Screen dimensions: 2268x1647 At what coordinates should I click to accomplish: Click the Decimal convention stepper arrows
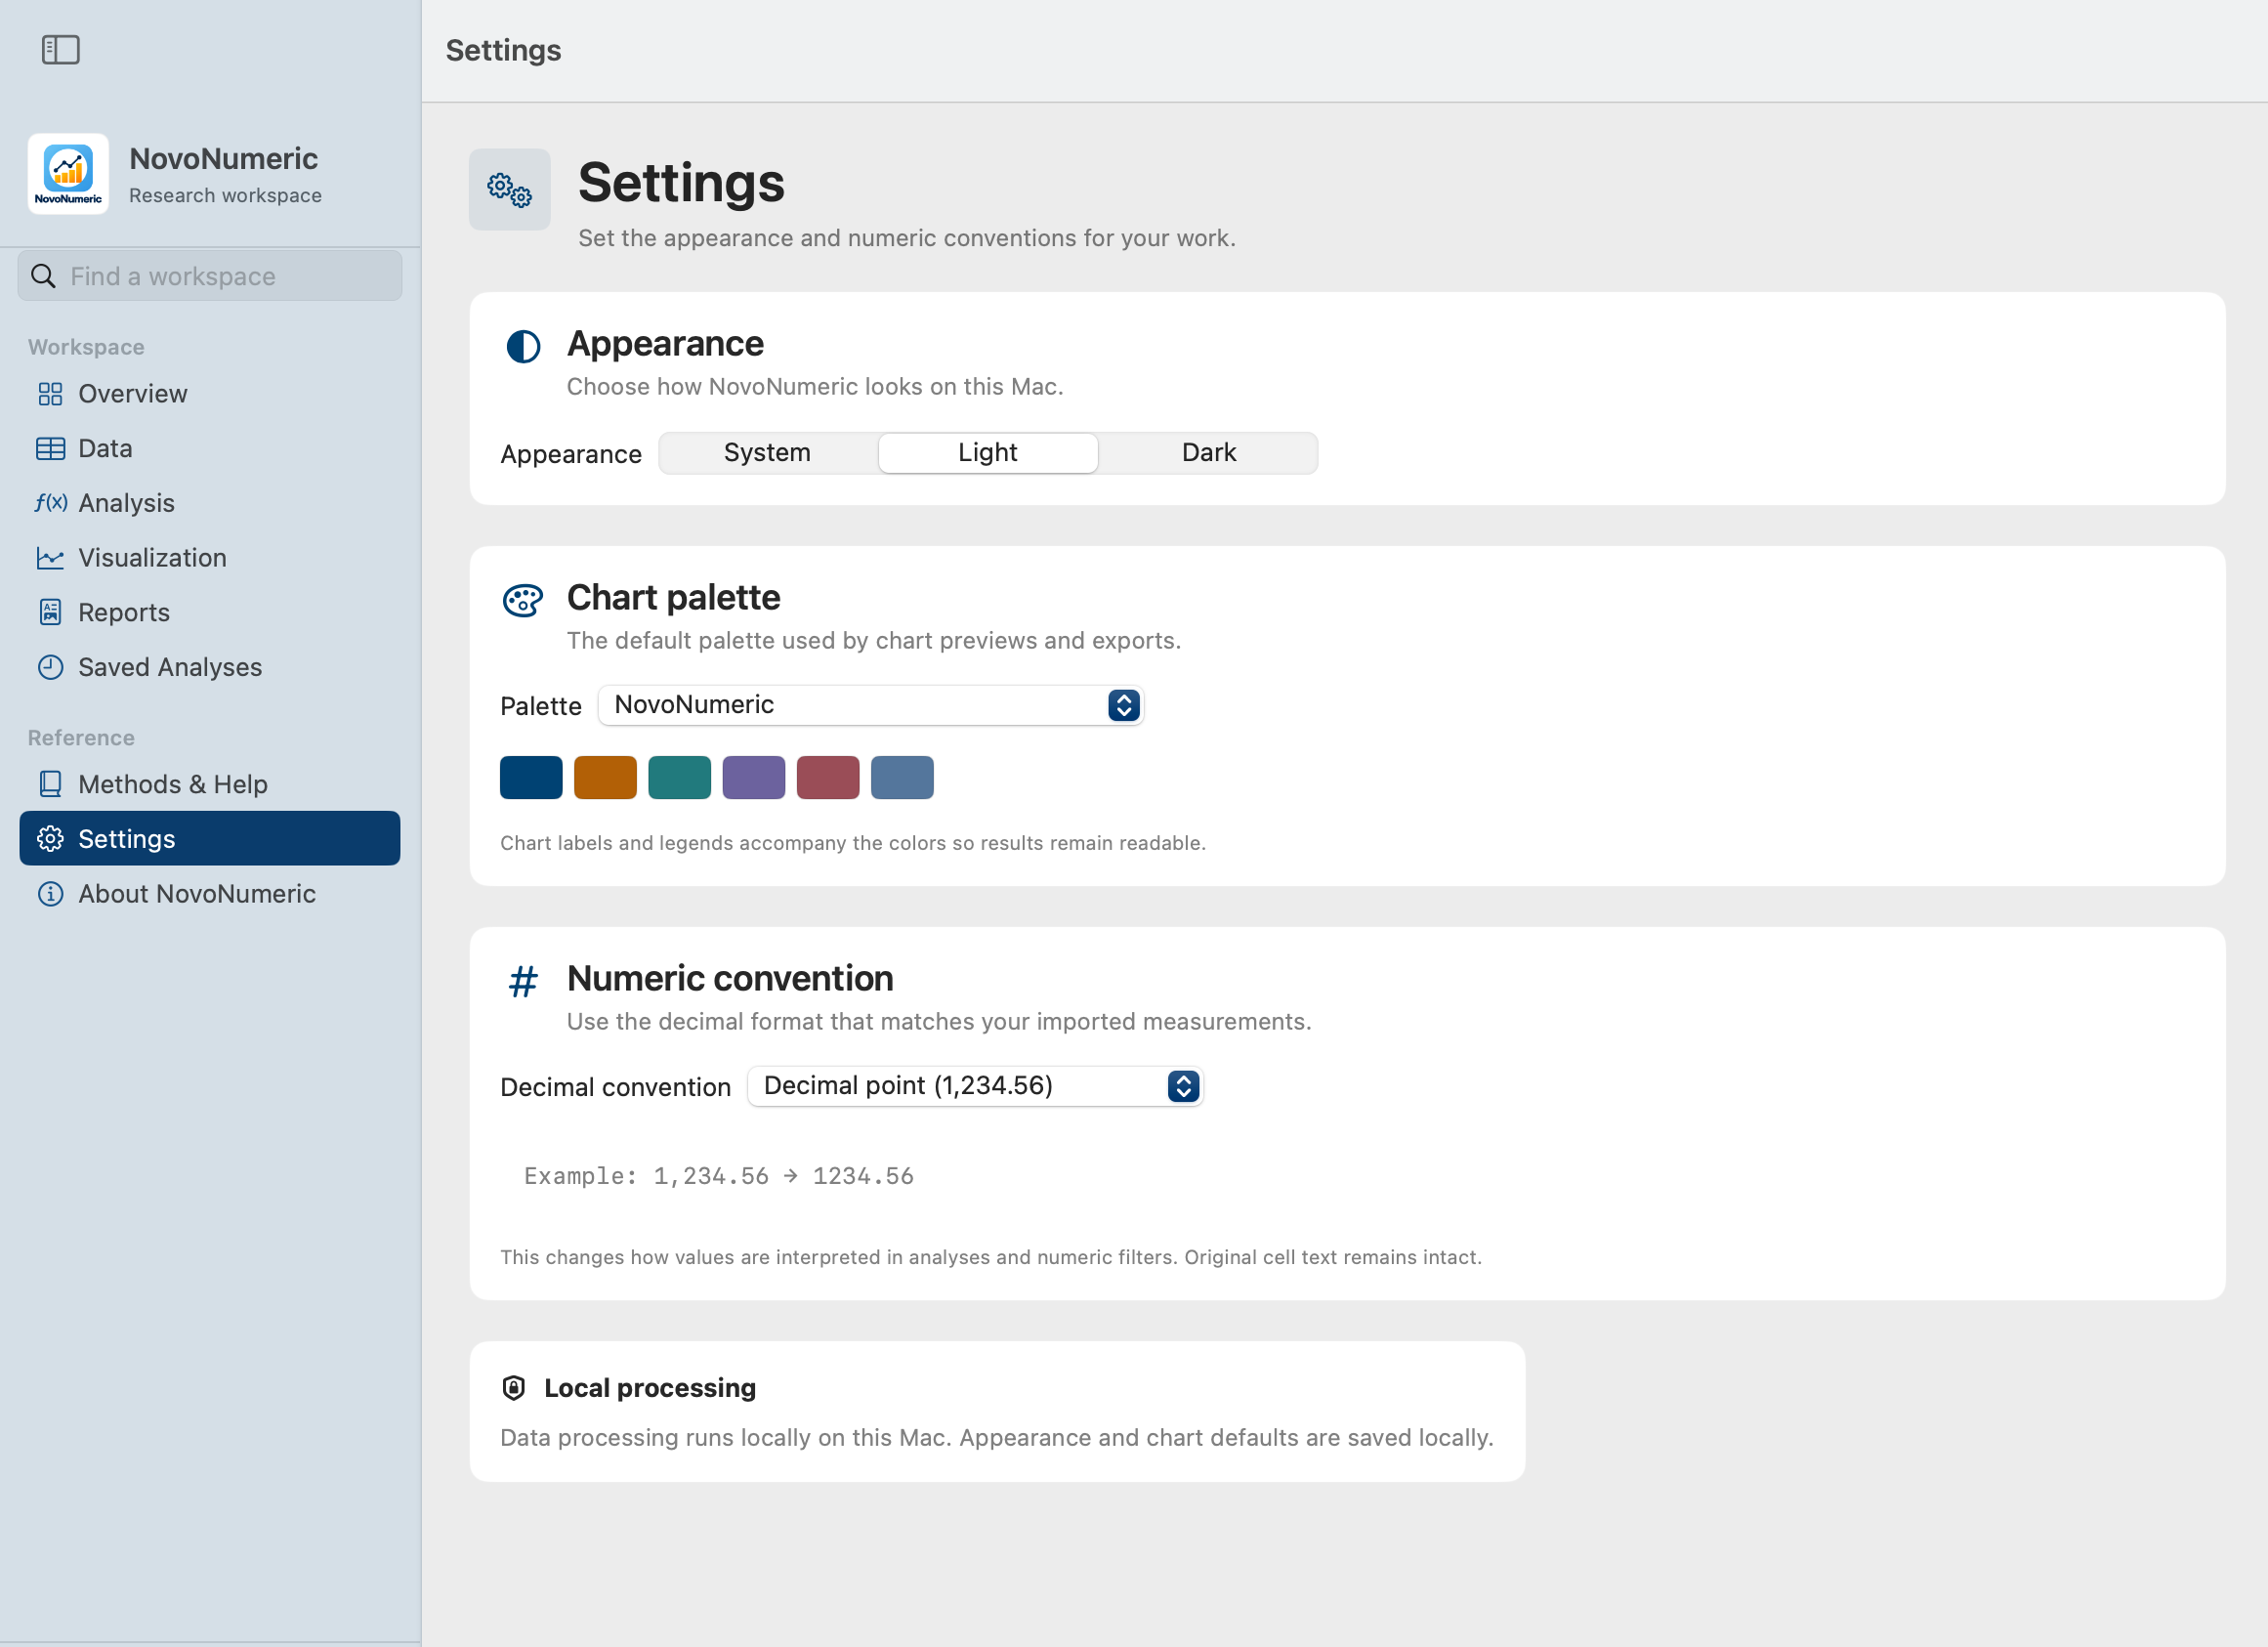(x=1183, y=1086)
